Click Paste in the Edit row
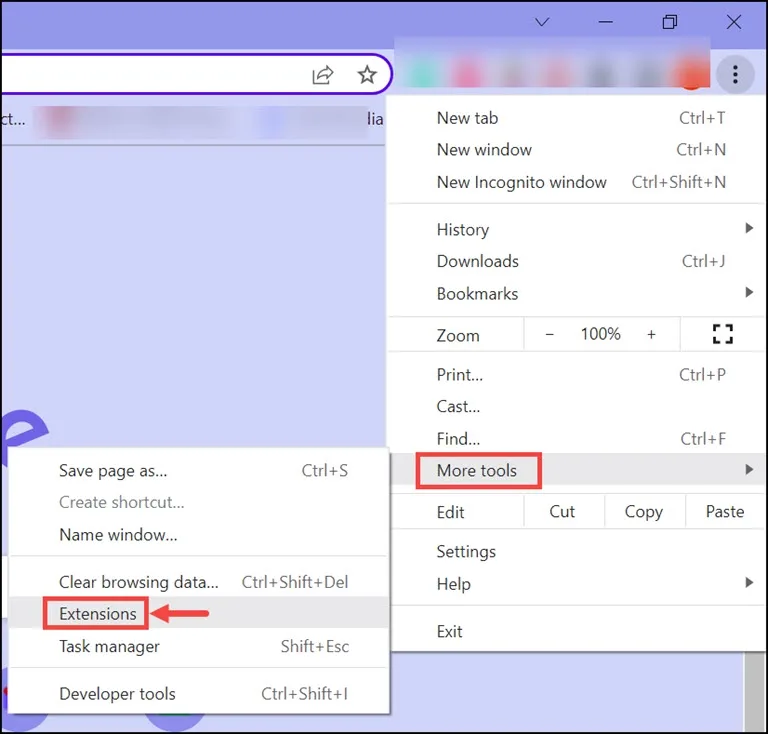Viewport: 768px width, 734px height. point(725,512)
